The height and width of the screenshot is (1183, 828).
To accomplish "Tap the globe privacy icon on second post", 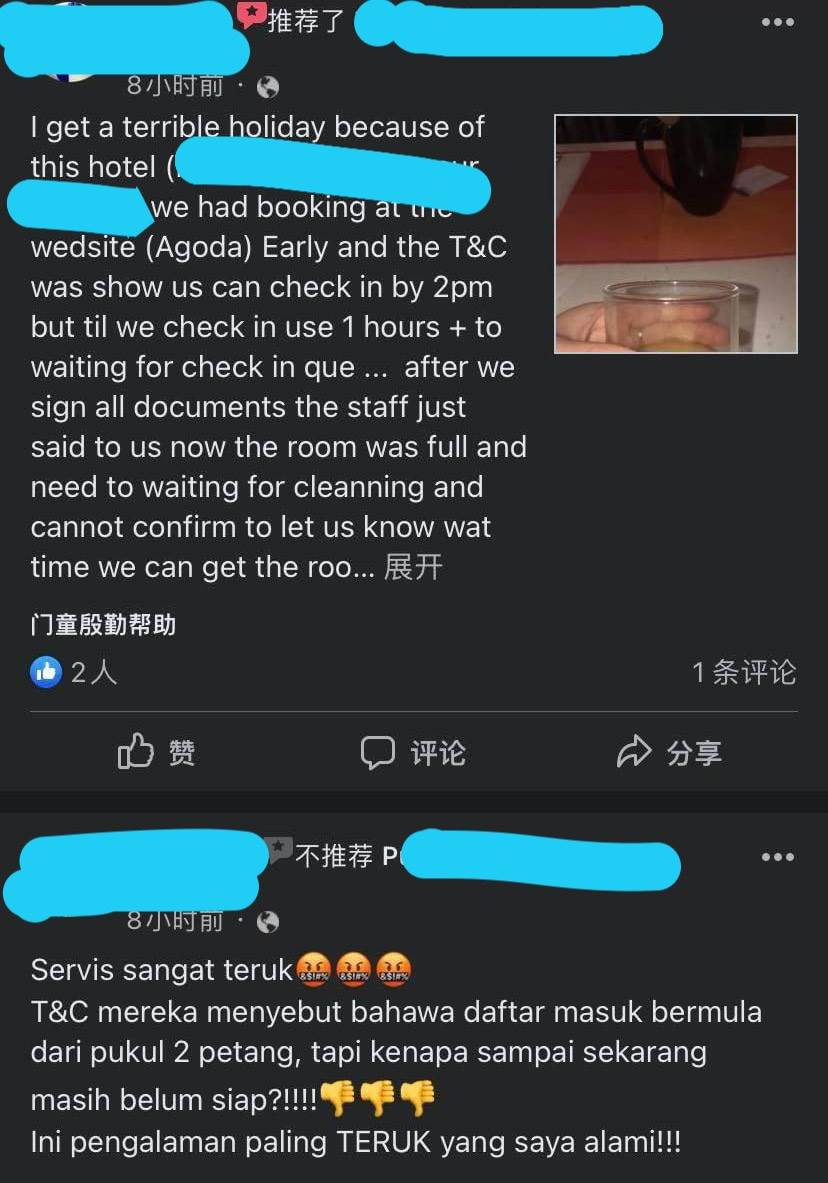I will pyautogui.click(x=268, y=922).
